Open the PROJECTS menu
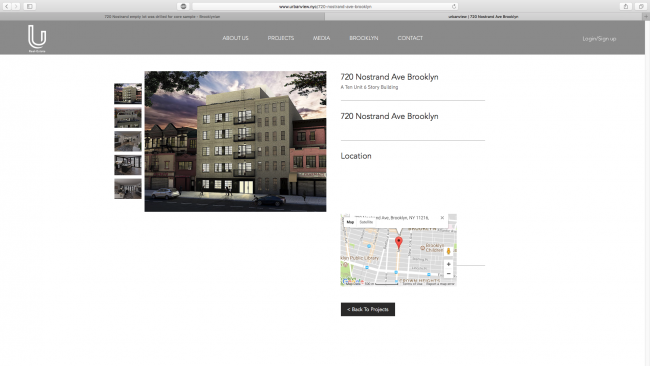This screenshot has width=650, height=366. coord(281,38)
